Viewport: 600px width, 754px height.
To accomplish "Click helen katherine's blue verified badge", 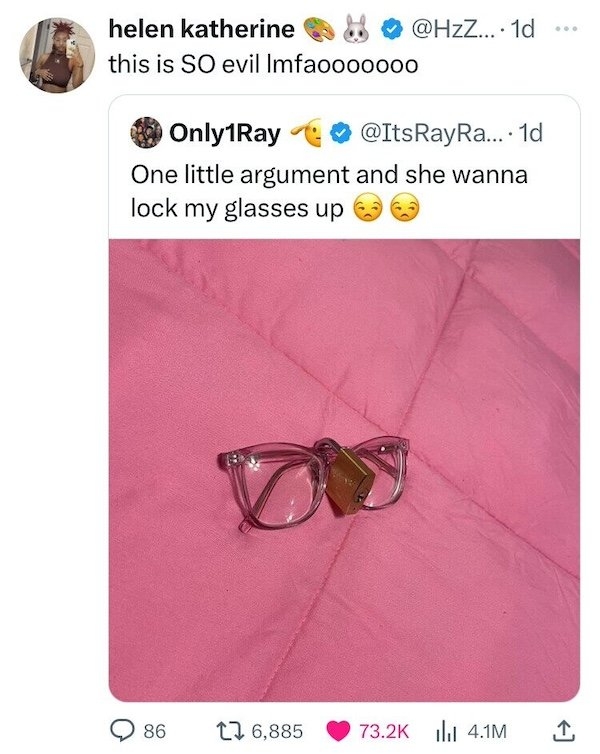I will pyautogui.click(x=392, y=30).
